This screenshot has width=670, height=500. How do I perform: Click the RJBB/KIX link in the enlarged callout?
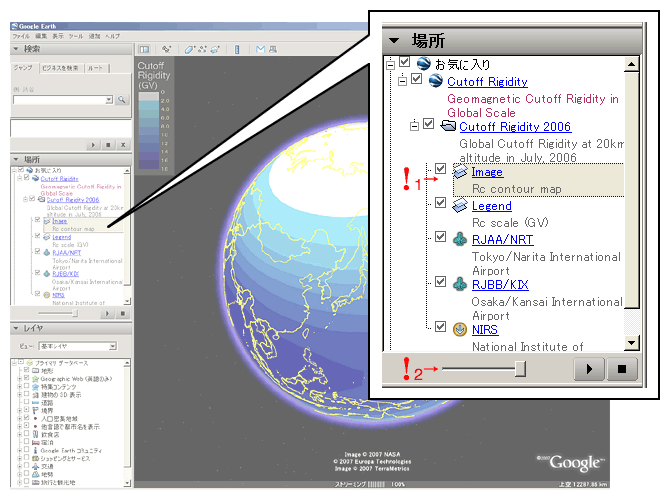pos(500,285)
